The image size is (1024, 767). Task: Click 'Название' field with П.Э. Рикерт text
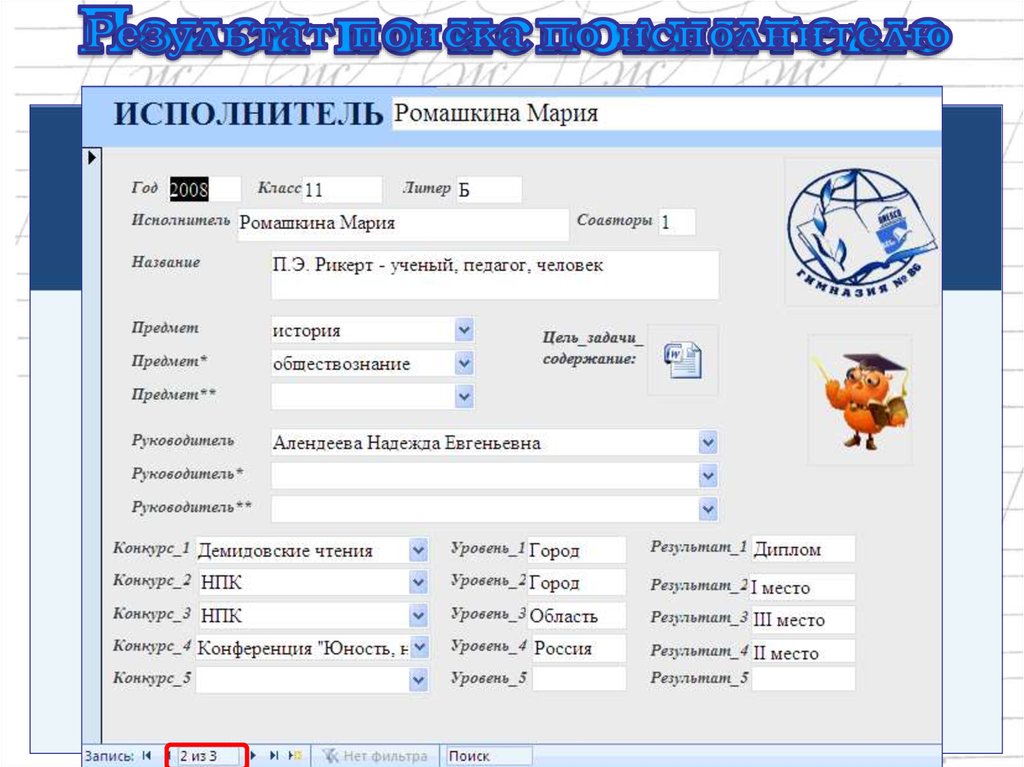pyautogui.click(x=495, y=275)
